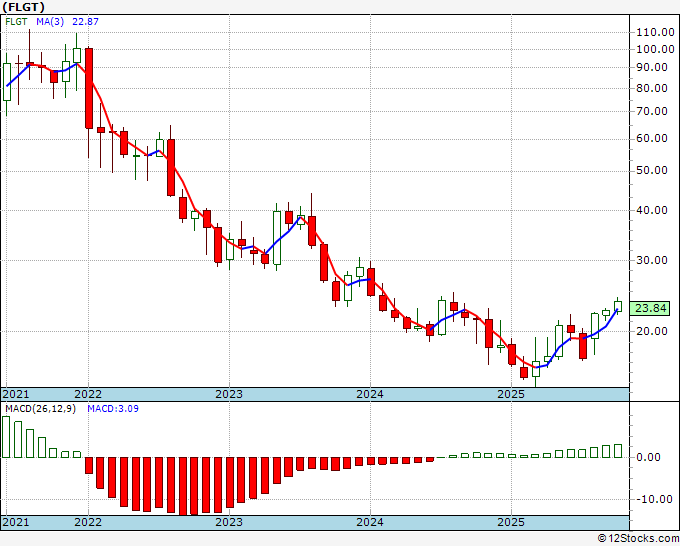Select the 70.00 price axis label
Screen dimensions: 680x546
651,111
